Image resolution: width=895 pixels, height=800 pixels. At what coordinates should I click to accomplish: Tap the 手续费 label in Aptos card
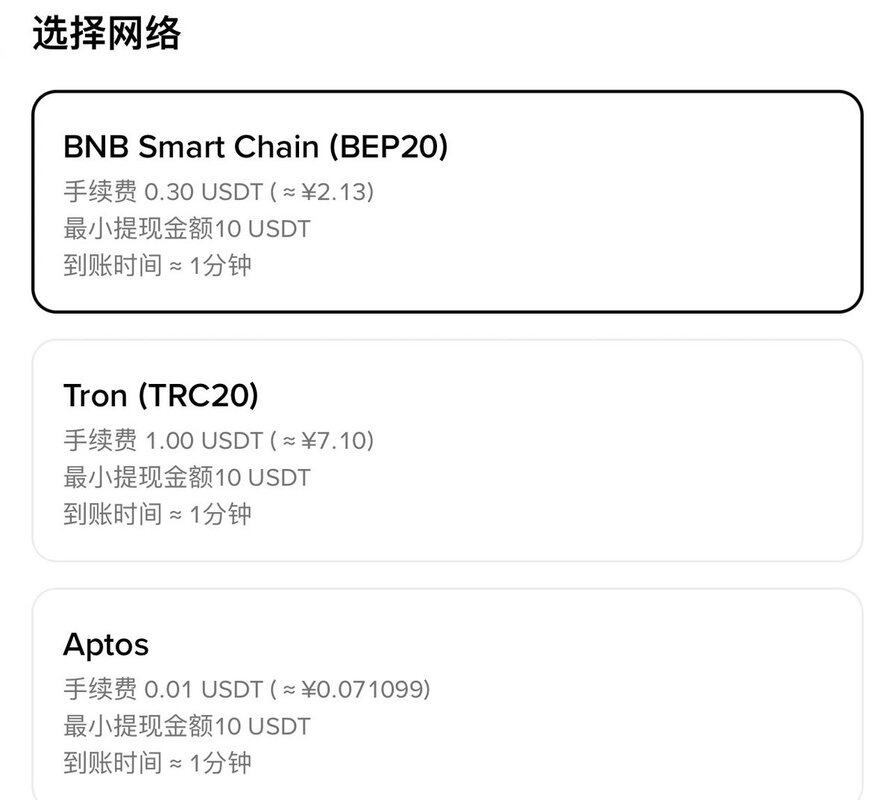(x=100, y=689)
